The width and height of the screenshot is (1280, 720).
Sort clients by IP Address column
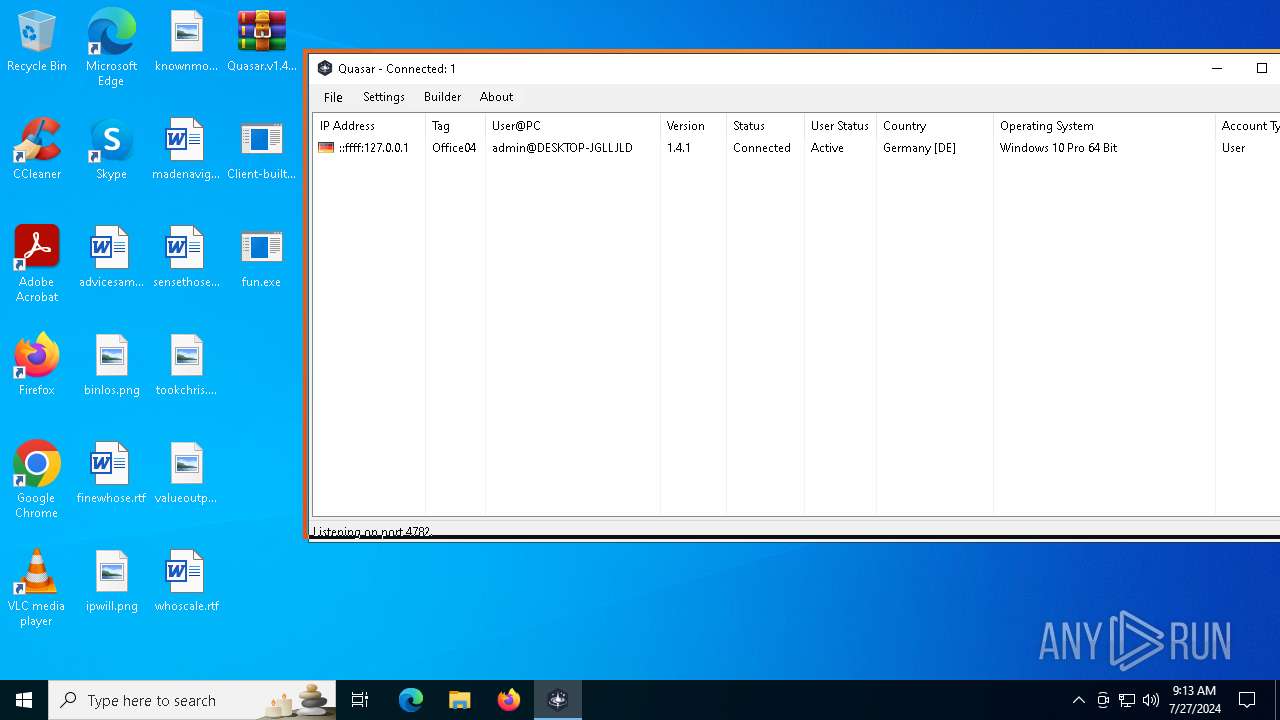pyautogui.click(x=369, y=126)
